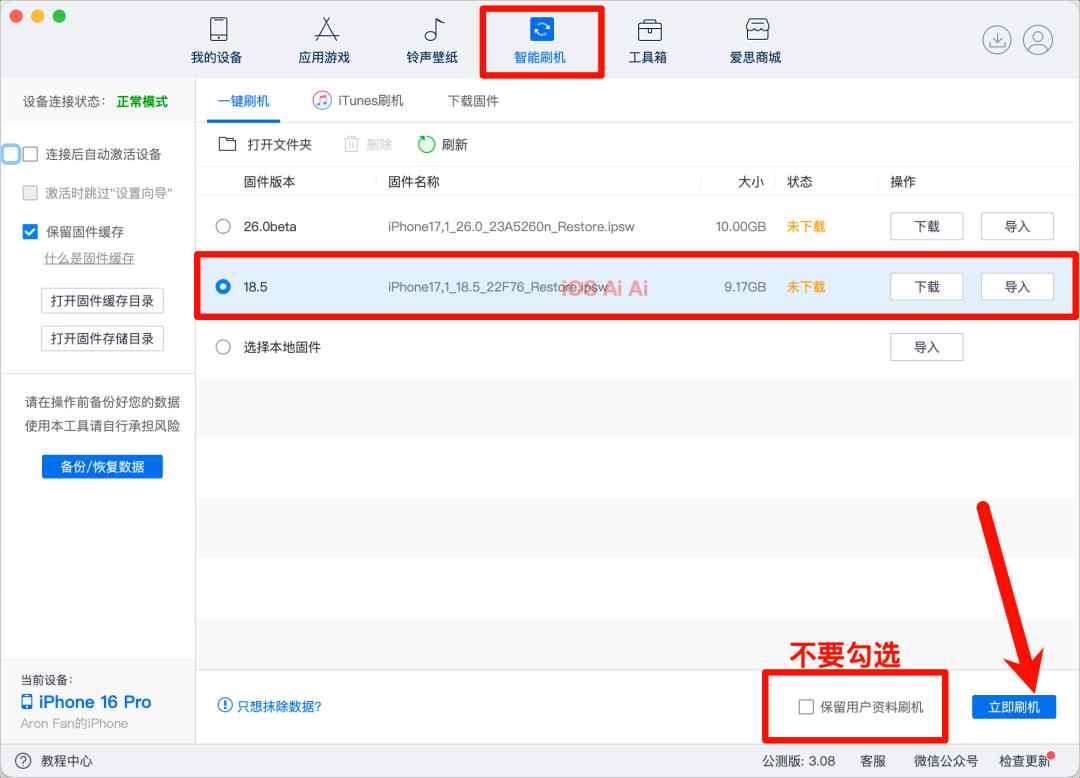Click the 10.00GB size cell
This screenshot has height=778, width=1080.
click(740, 227)
